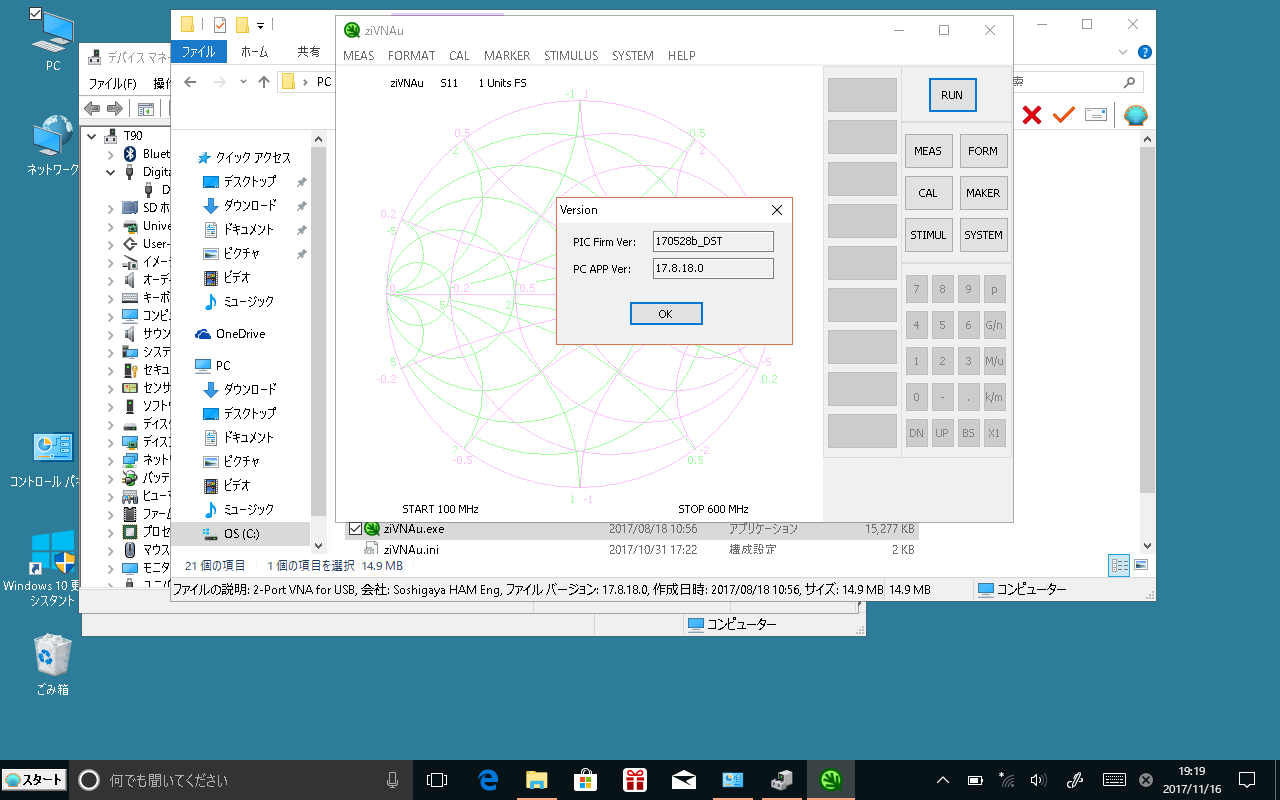
Task: Click the shell globe toolbar icon
Action: click(1136, 115)
